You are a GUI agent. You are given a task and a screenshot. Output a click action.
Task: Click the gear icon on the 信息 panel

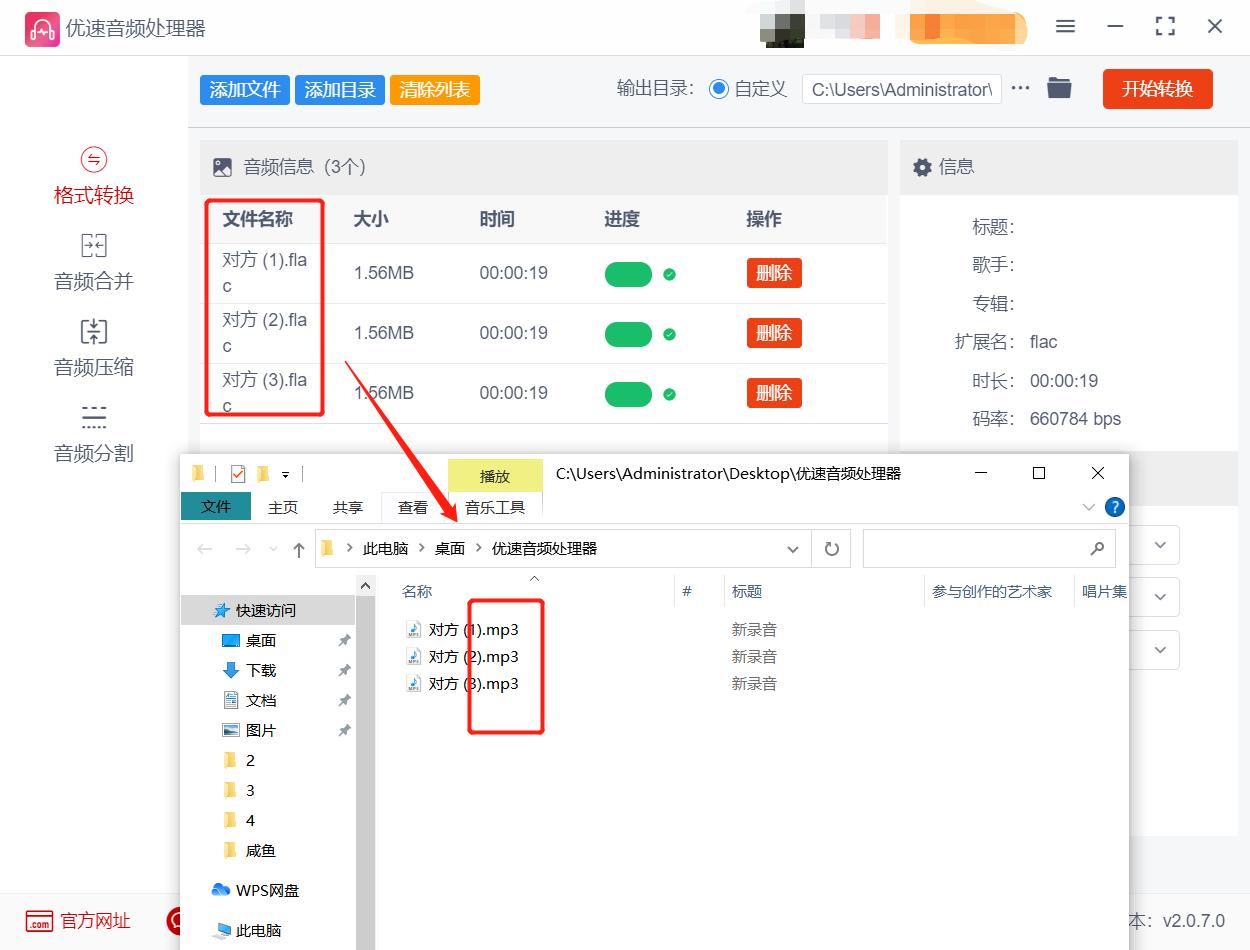click(922, 166)
